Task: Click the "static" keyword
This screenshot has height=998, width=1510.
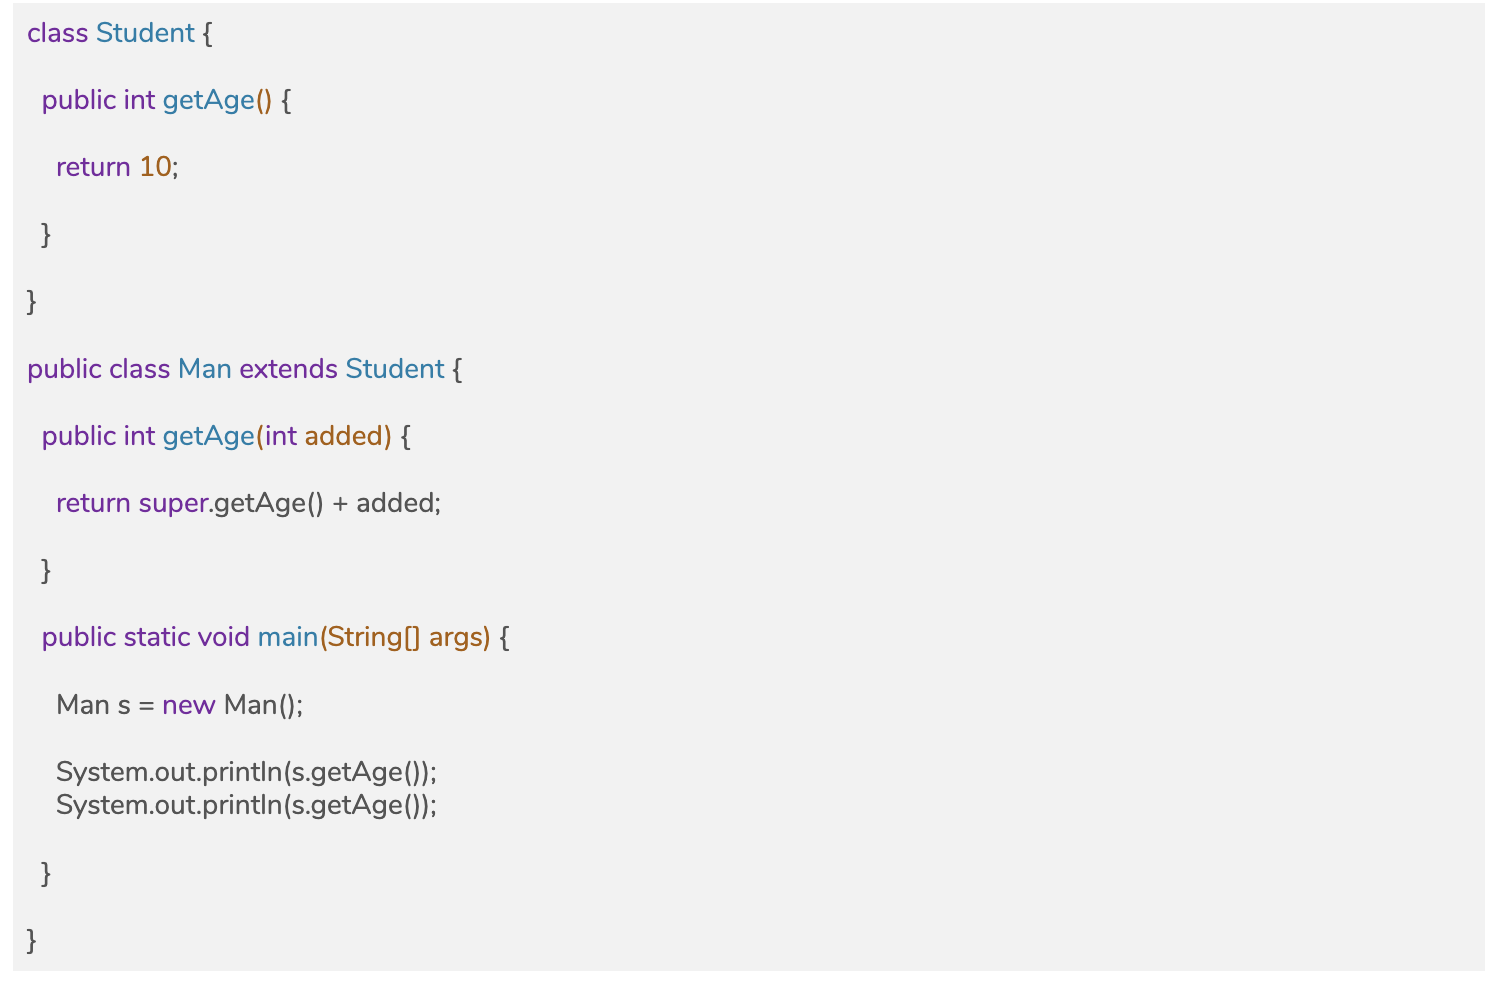Action: [157, 637]
